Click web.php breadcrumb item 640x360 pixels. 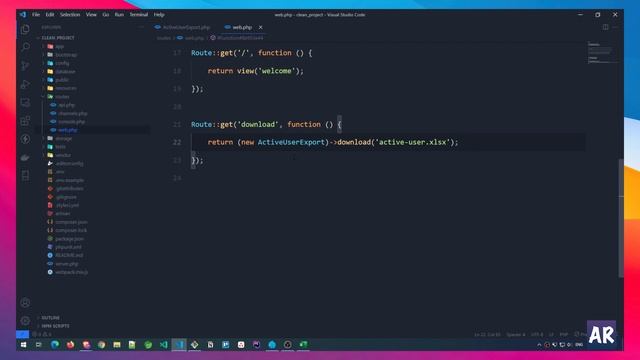tap(194, 38)
